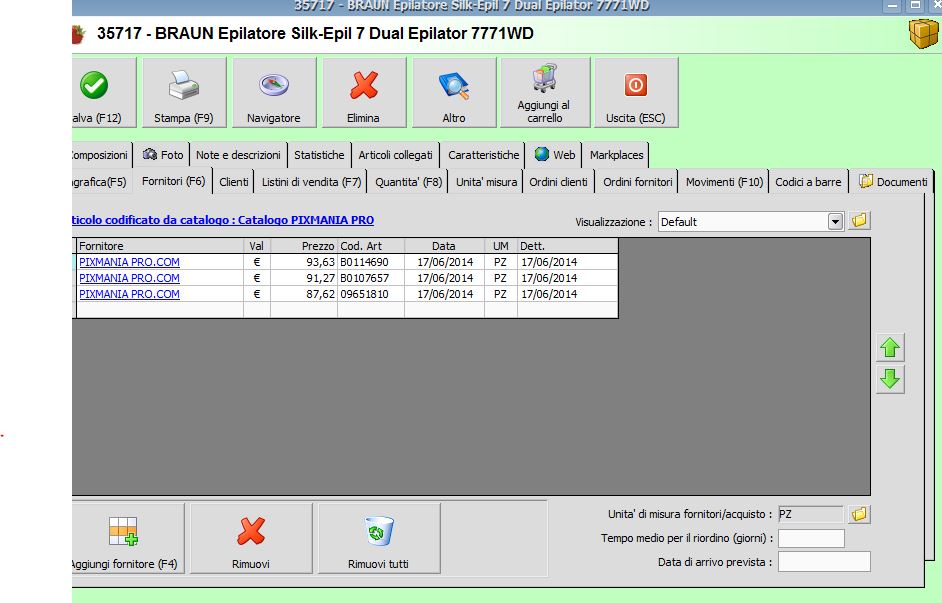The height and width of the screenshot is (603, 942).
Task: Click the UM column header
Action: [501, 246]
